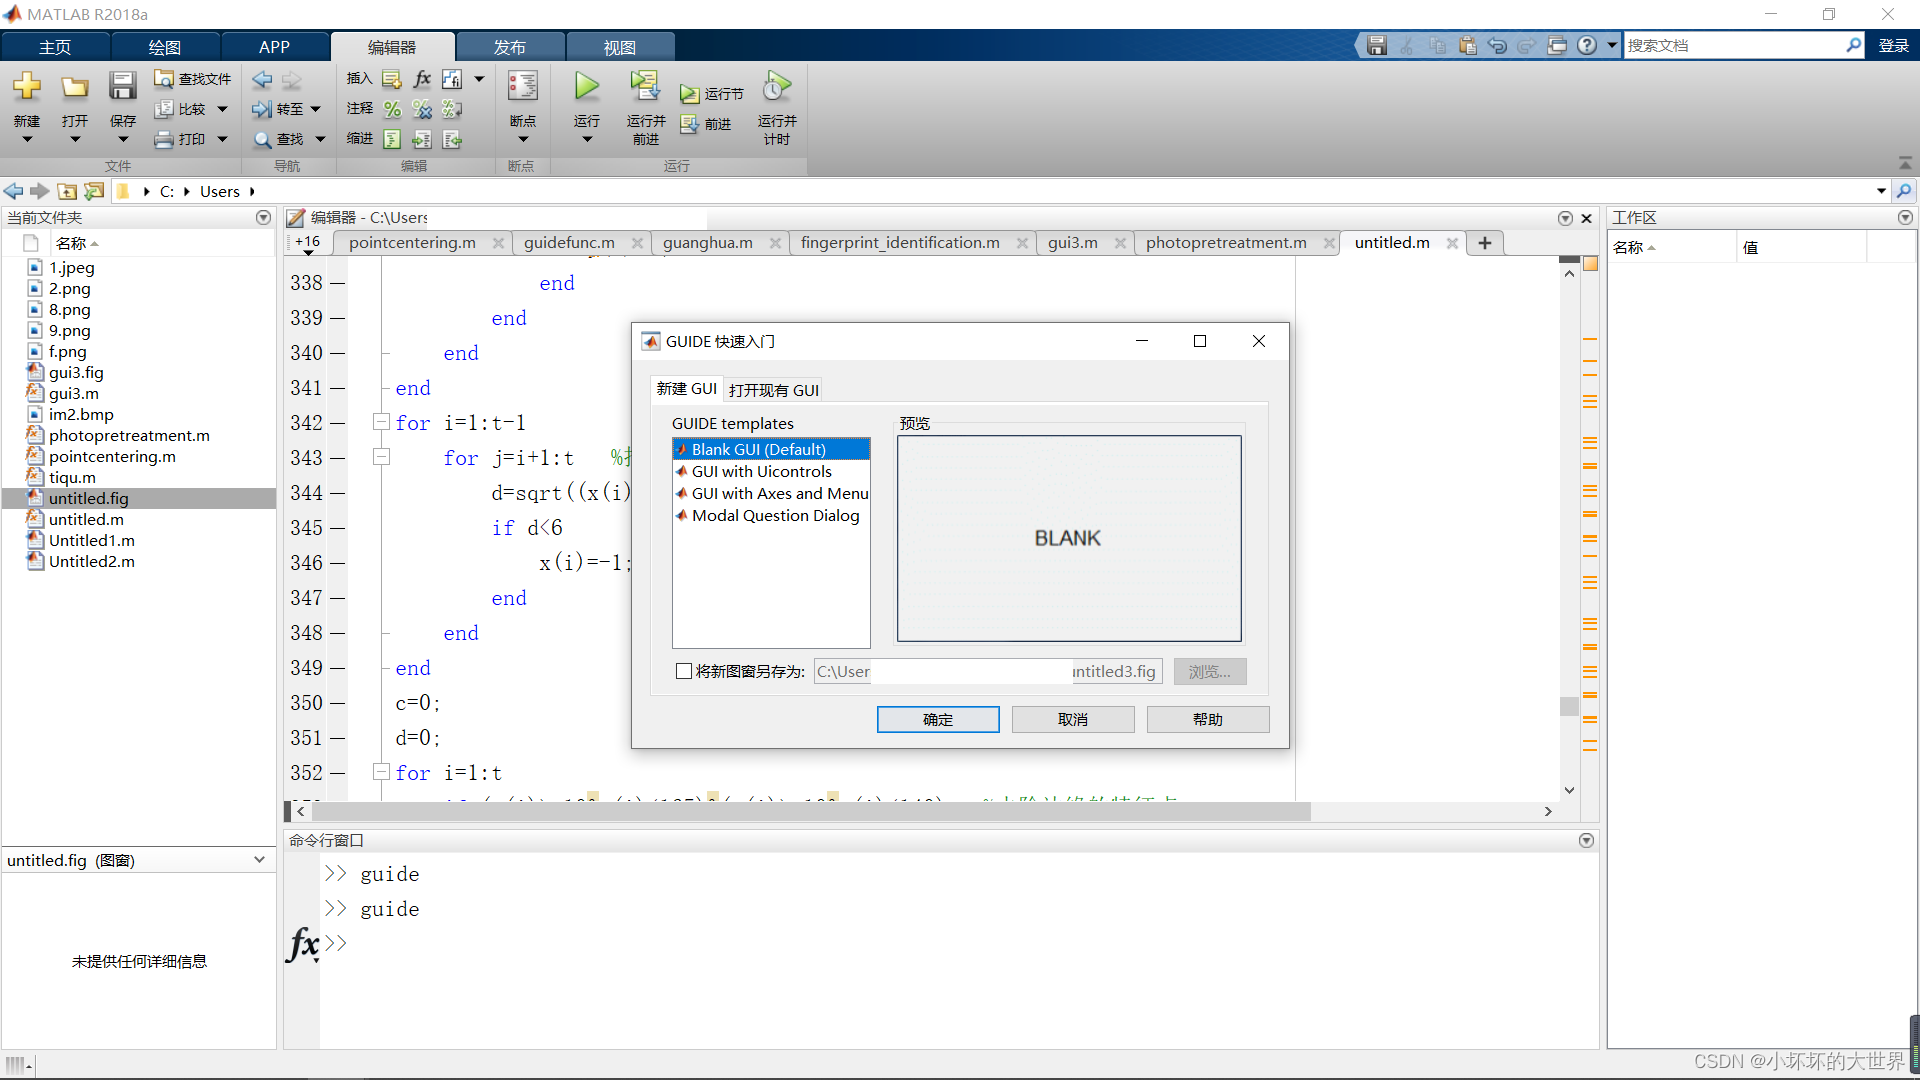Check the save new figure as checkbox
This screenshot has height=1080, width=1920.
tap(684, 672)
